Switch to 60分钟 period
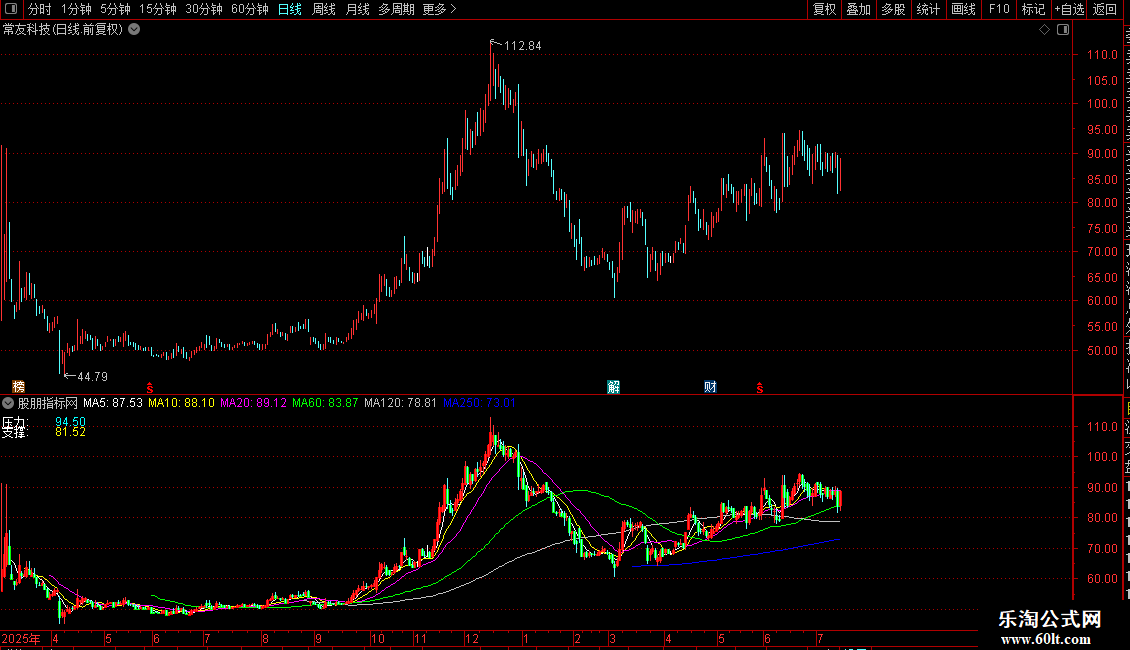The image size is (1130, 650). coord(250,9)
